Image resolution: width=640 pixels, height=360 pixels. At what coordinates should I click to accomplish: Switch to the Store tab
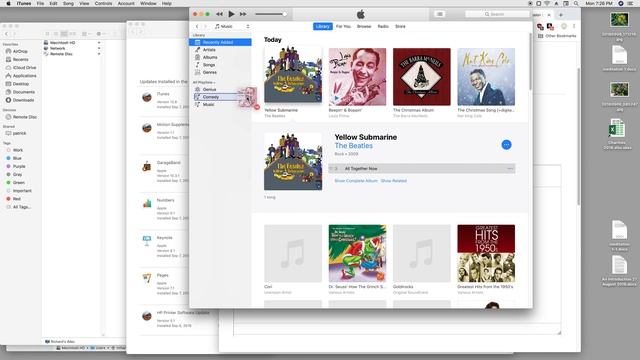[400, 26]
